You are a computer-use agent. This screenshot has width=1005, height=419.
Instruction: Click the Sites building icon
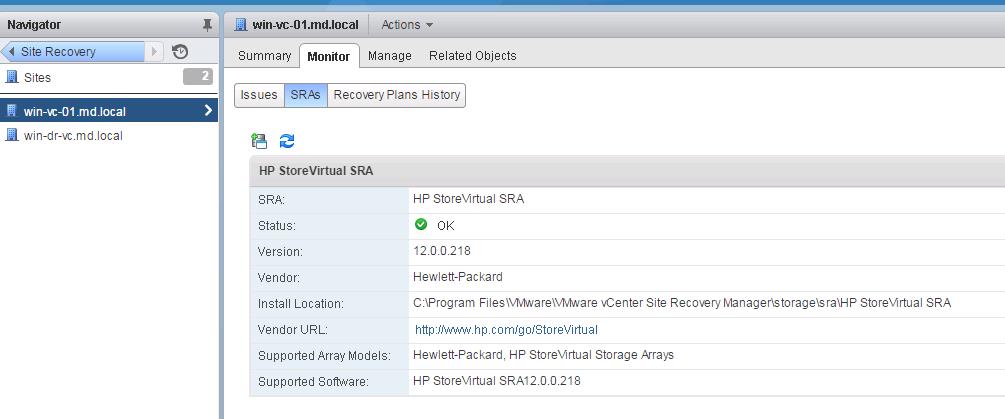click(12, 77)
